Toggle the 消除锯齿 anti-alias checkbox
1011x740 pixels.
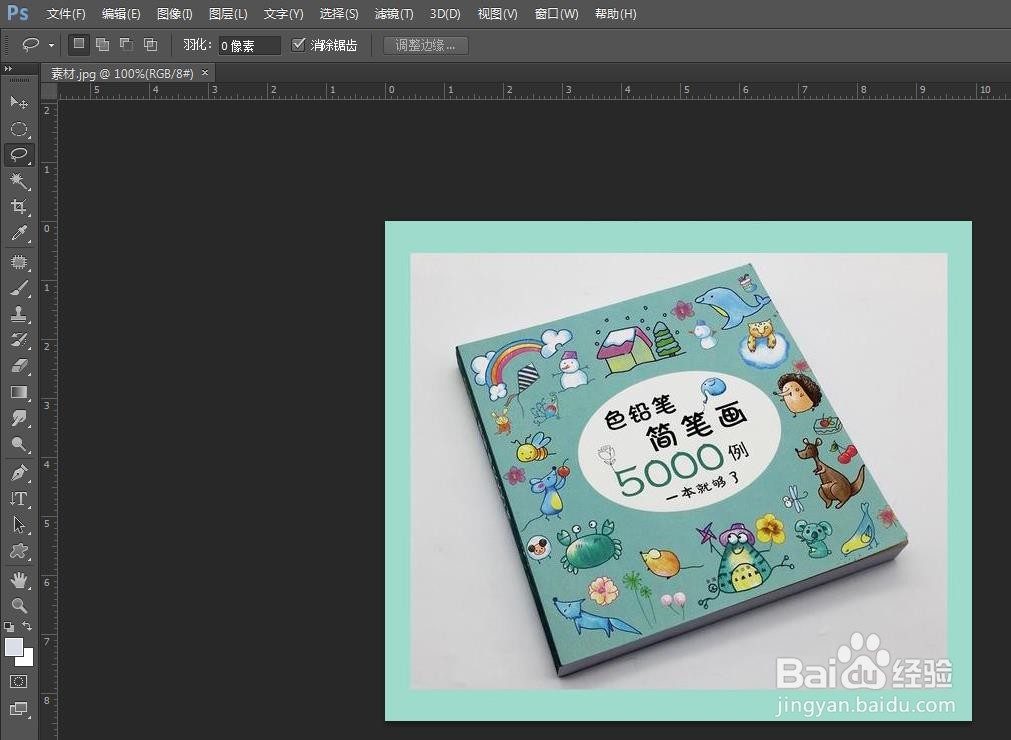(x=298, y=44)
